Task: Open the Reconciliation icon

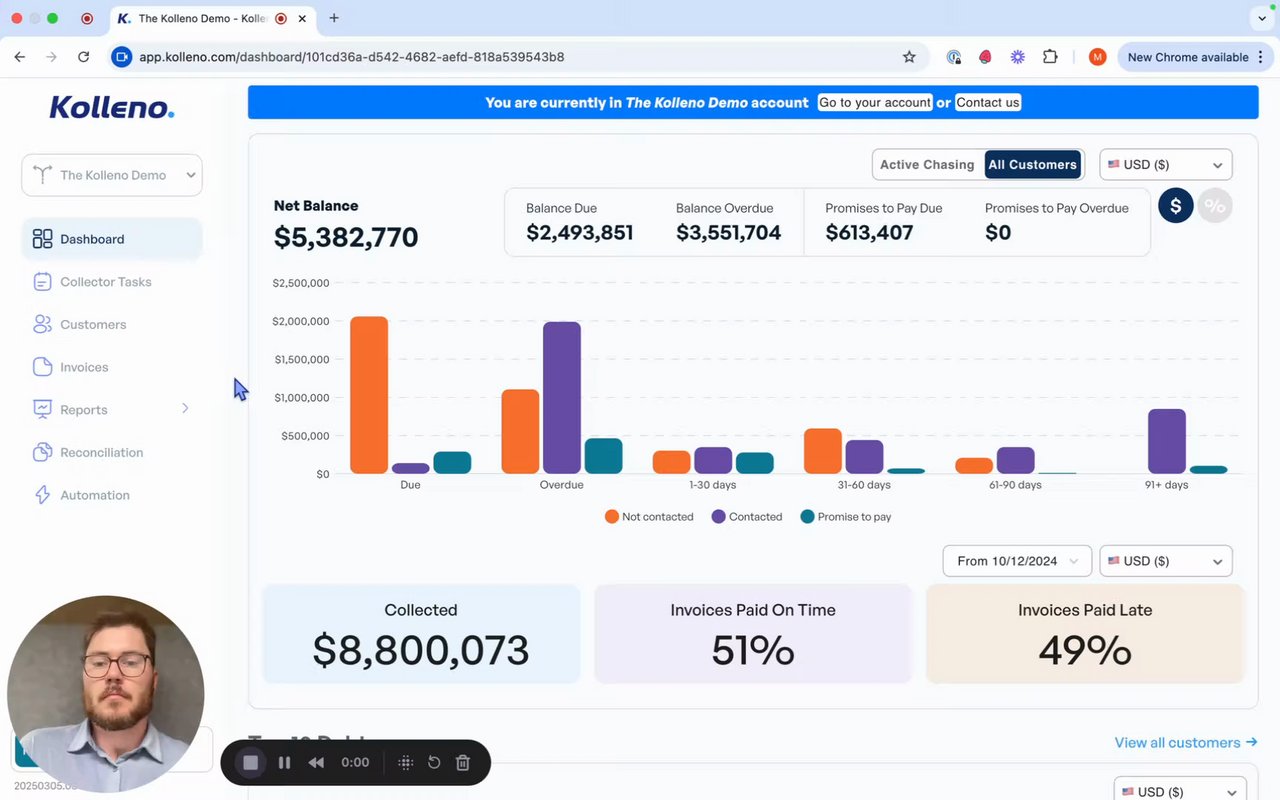Action: point(42,452)
